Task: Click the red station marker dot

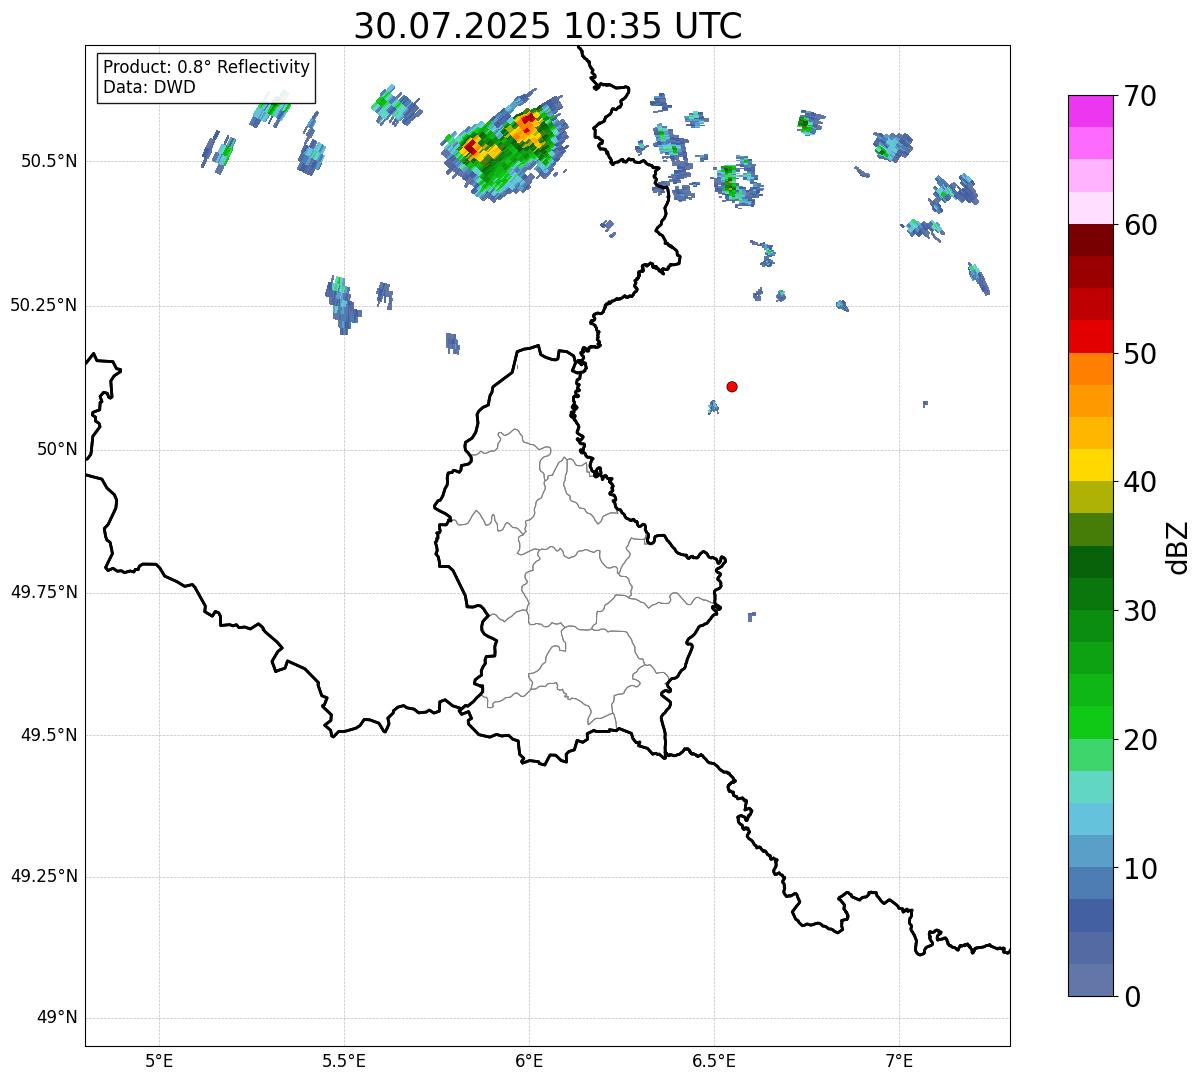Action: pos(732,386)
